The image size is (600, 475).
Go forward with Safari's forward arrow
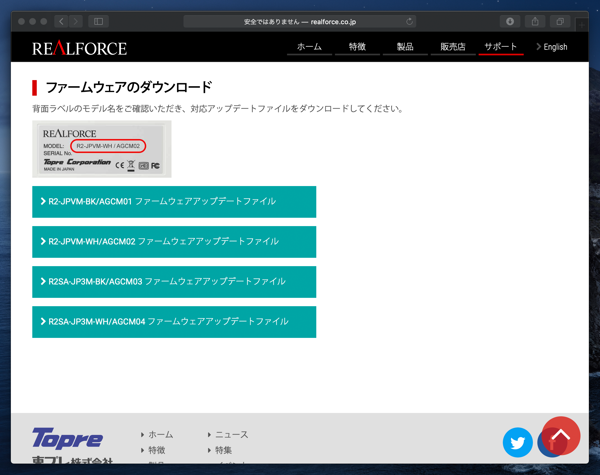pos(76,21)
